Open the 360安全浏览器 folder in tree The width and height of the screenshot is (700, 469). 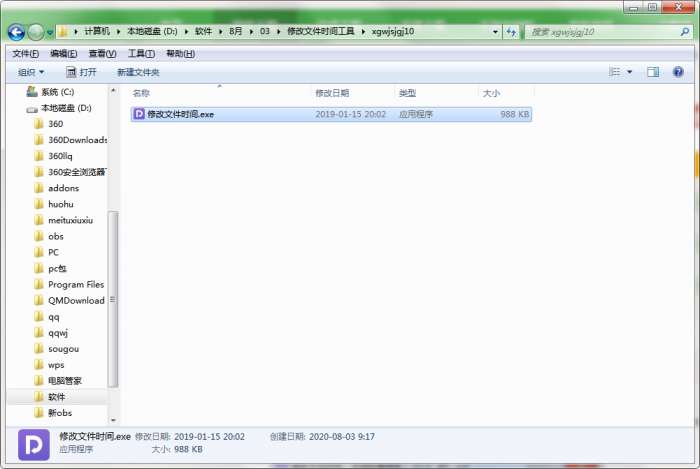click(x=71, y=172)
